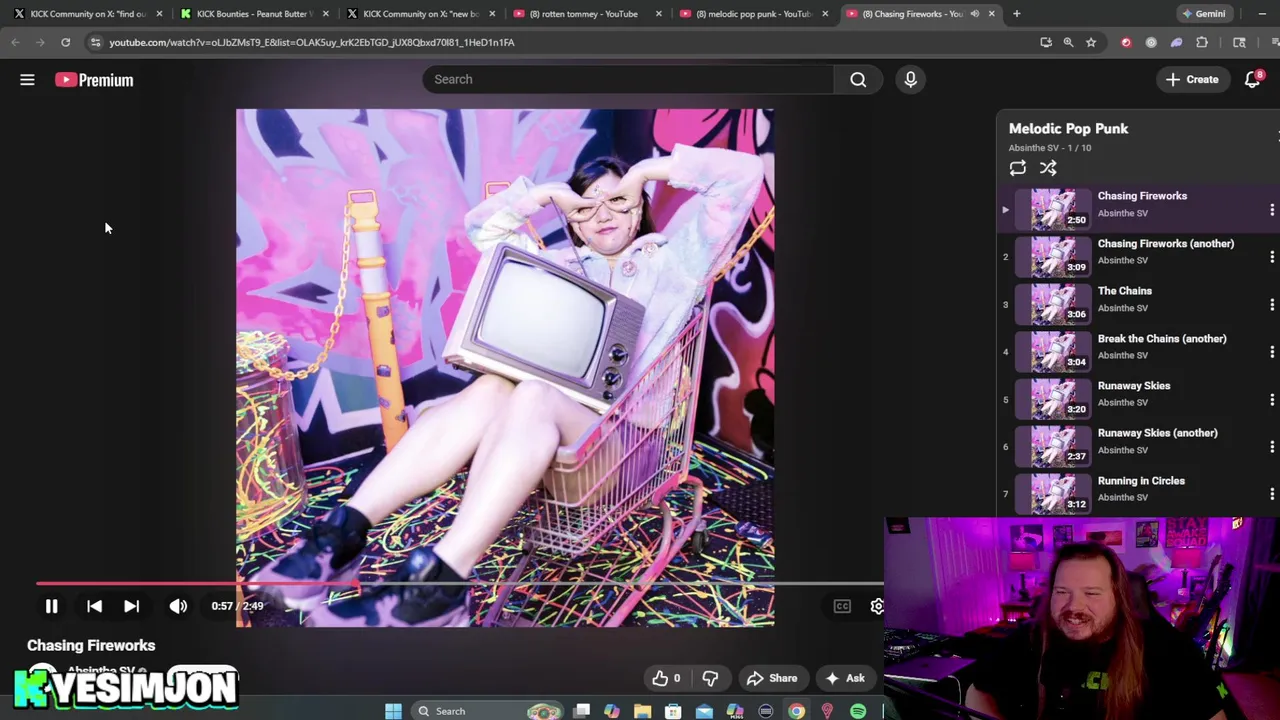Pause the video playback

click(x=51, y=606)
